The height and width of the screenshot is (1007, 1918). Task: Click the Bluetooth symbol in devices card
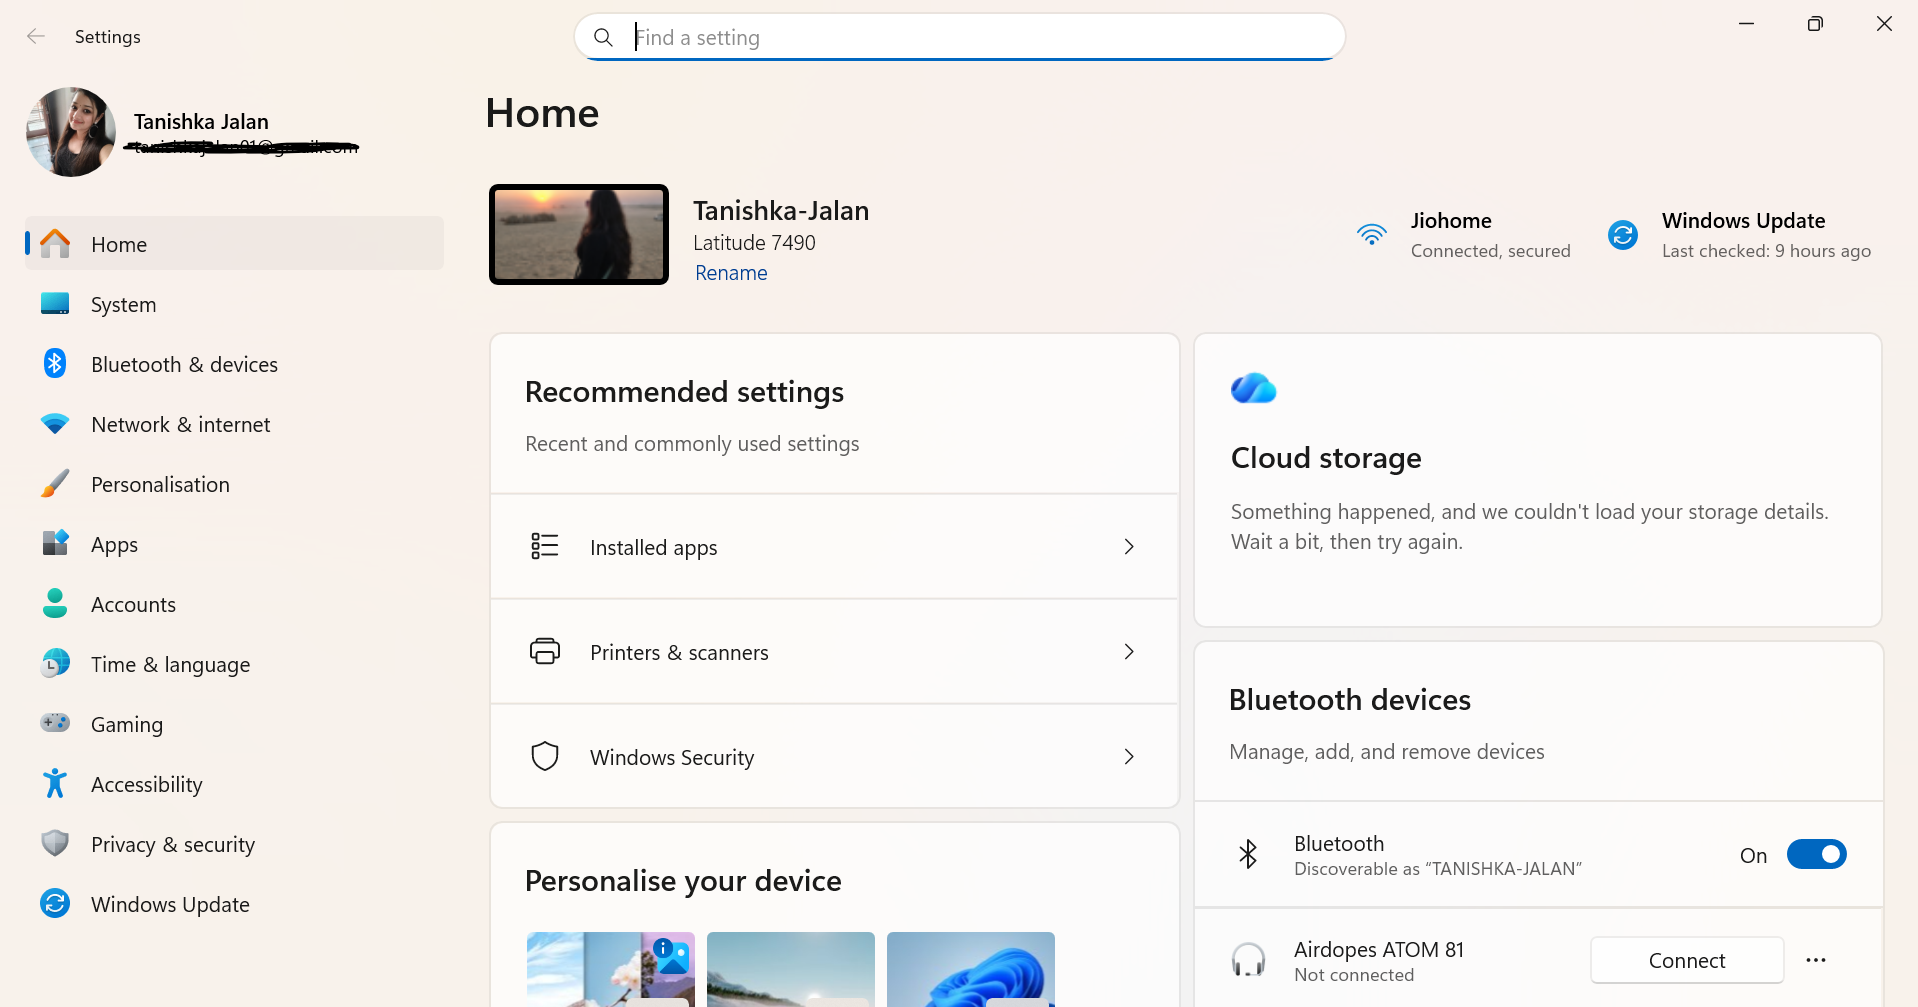point(1248,854)
